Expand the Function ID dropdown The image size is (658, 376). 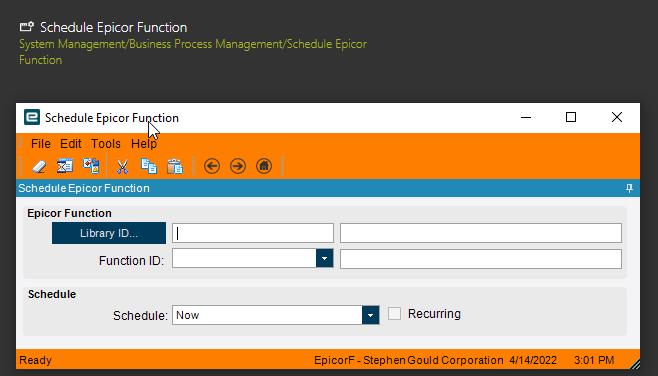coord(324,258)
